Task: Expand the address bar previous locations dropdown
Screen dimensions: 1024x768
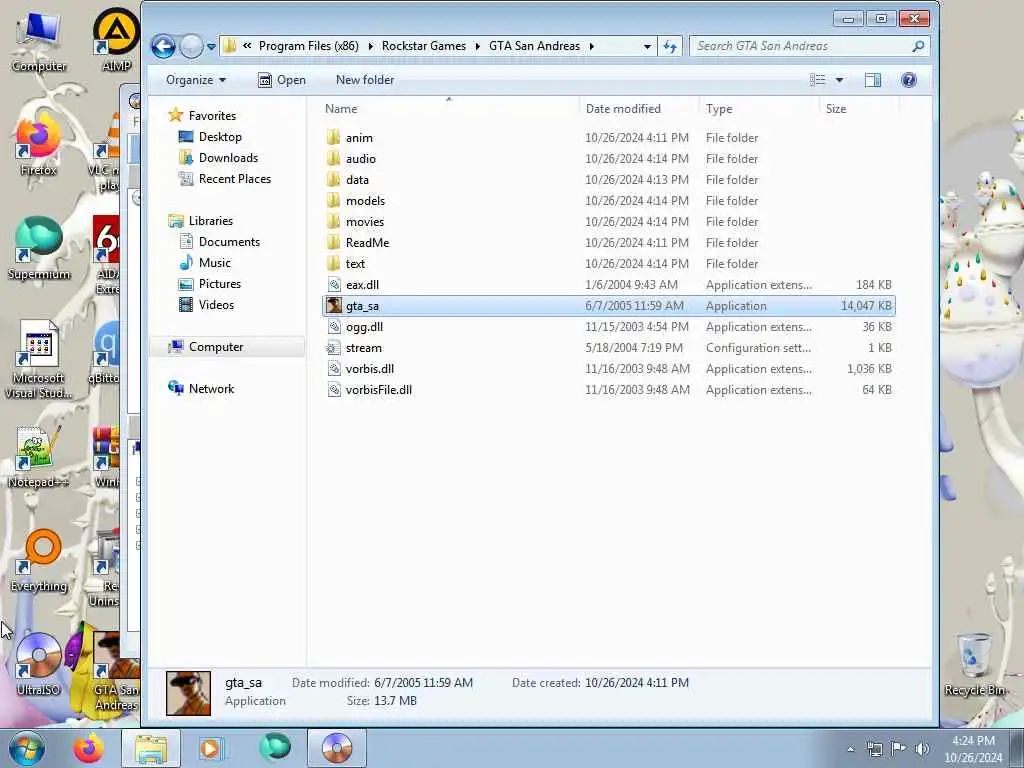Action: (x=647, y=46)
